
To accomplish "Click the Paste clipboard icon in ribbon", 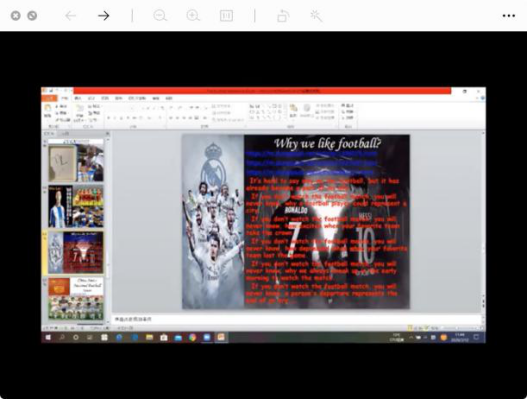I will point(47,111).
